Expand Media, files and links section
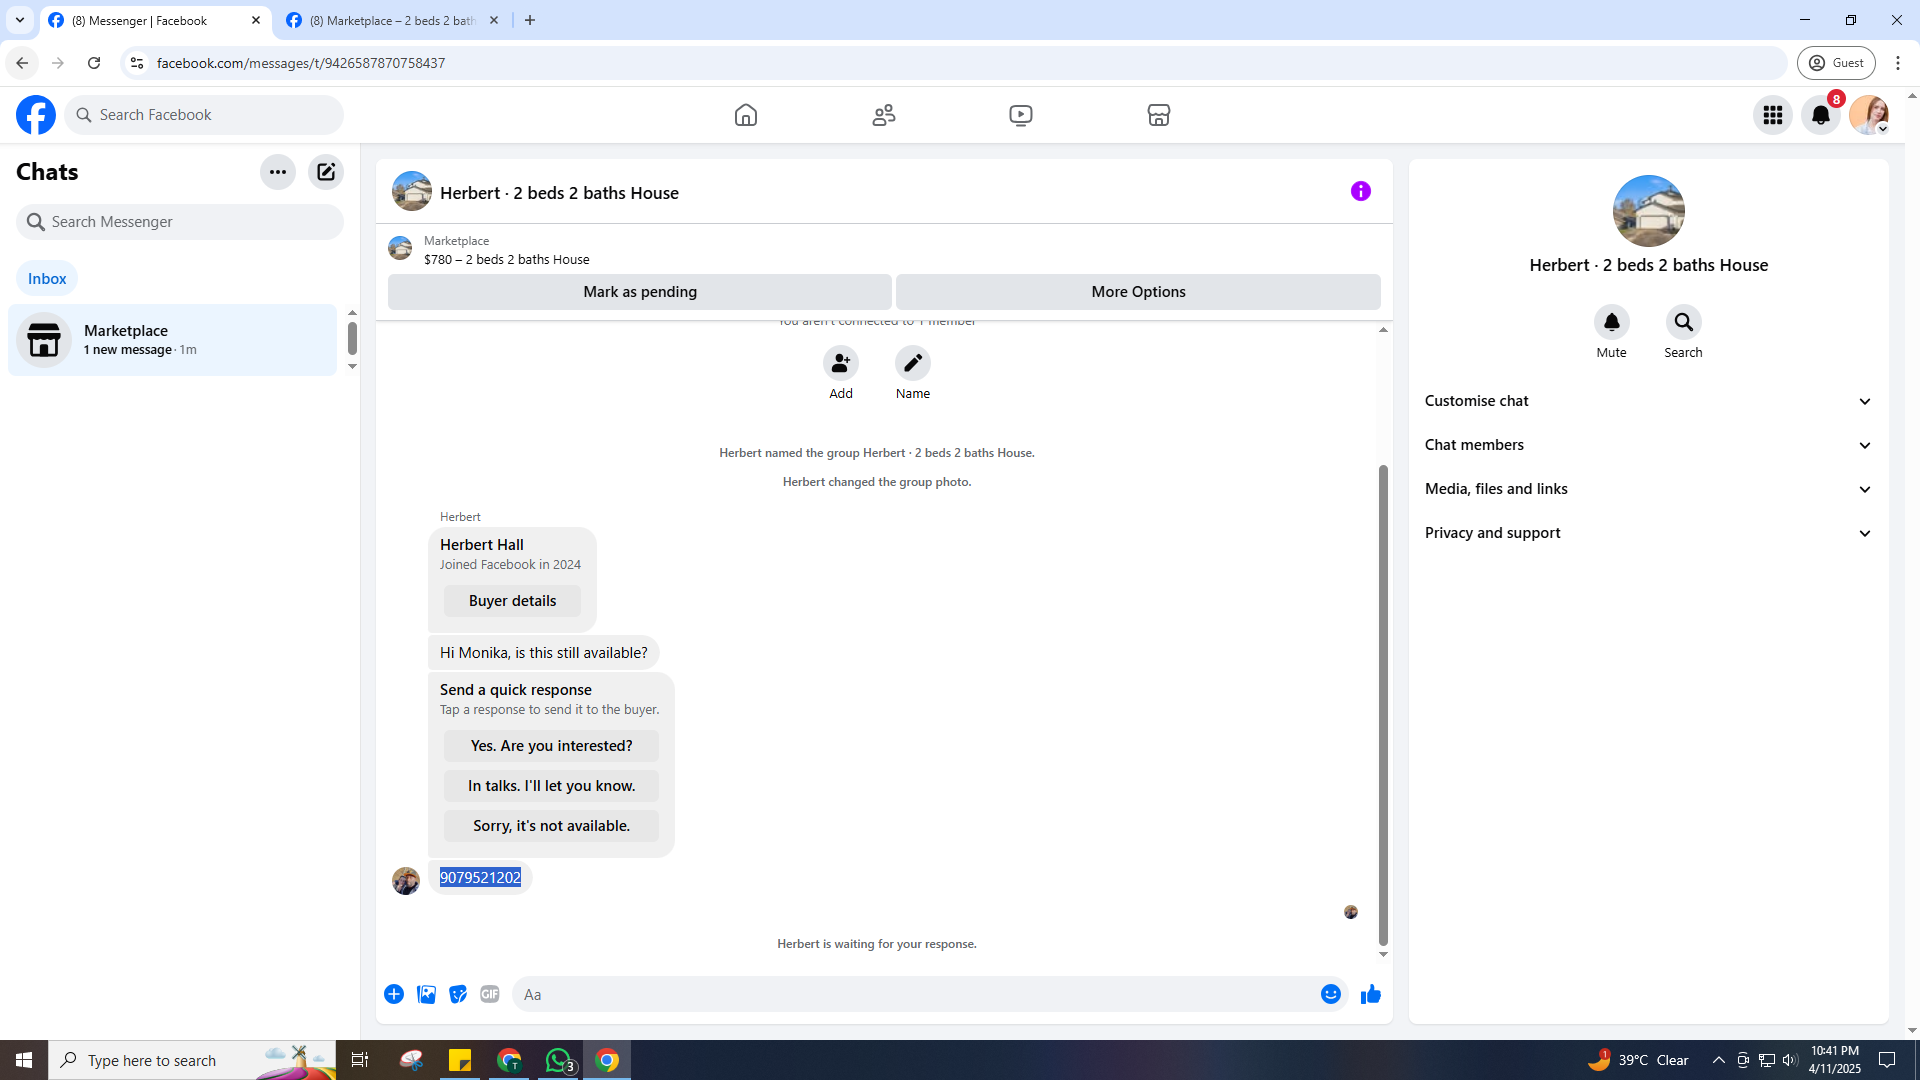The width and height of the screenshot is (1920, 1080). tap(1649, 489)
